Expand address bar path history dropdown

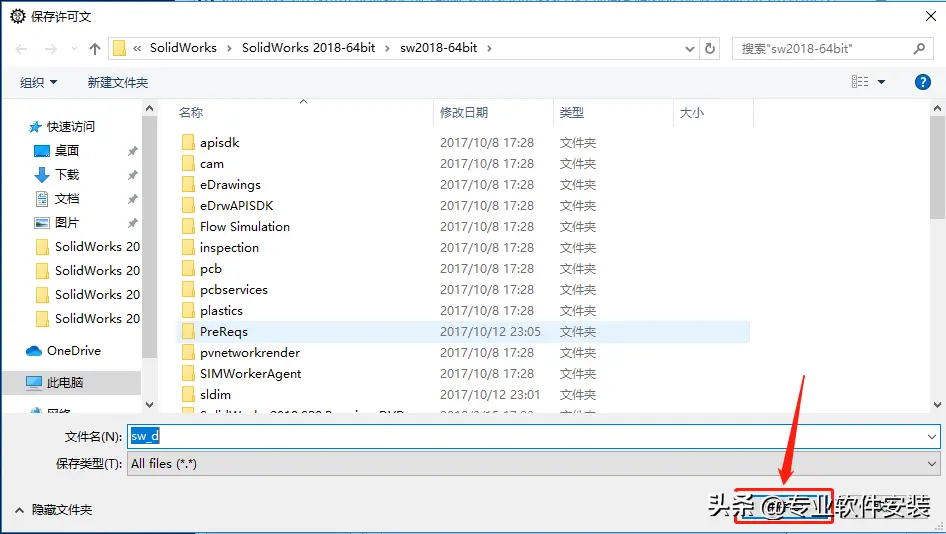click(690, 48)
